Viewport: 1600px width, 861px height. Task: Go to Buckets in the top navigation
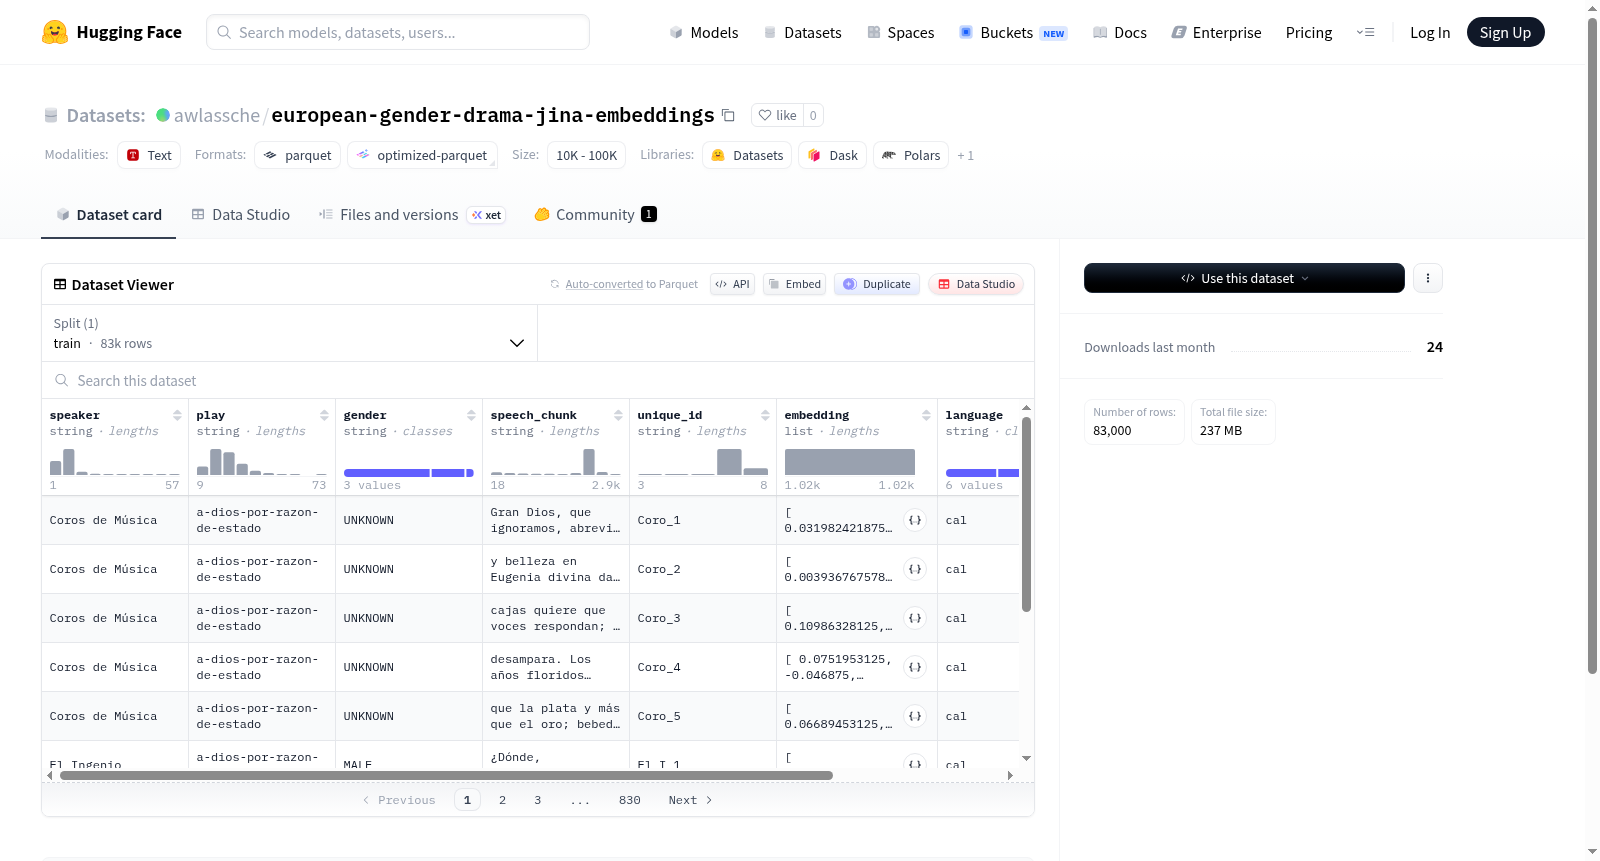(x=1013, y=32)
